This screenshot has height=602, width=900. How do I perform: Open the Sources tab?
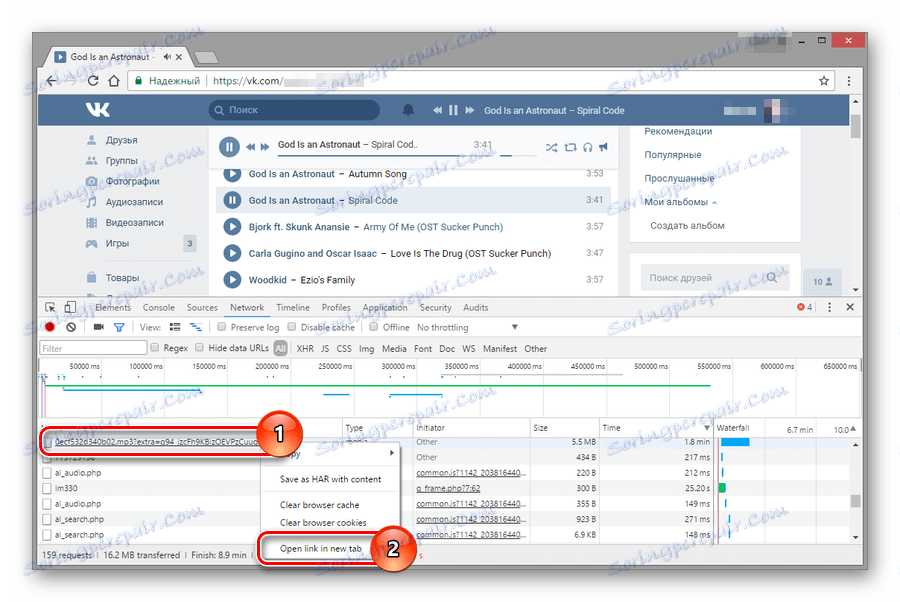point(202,308)
